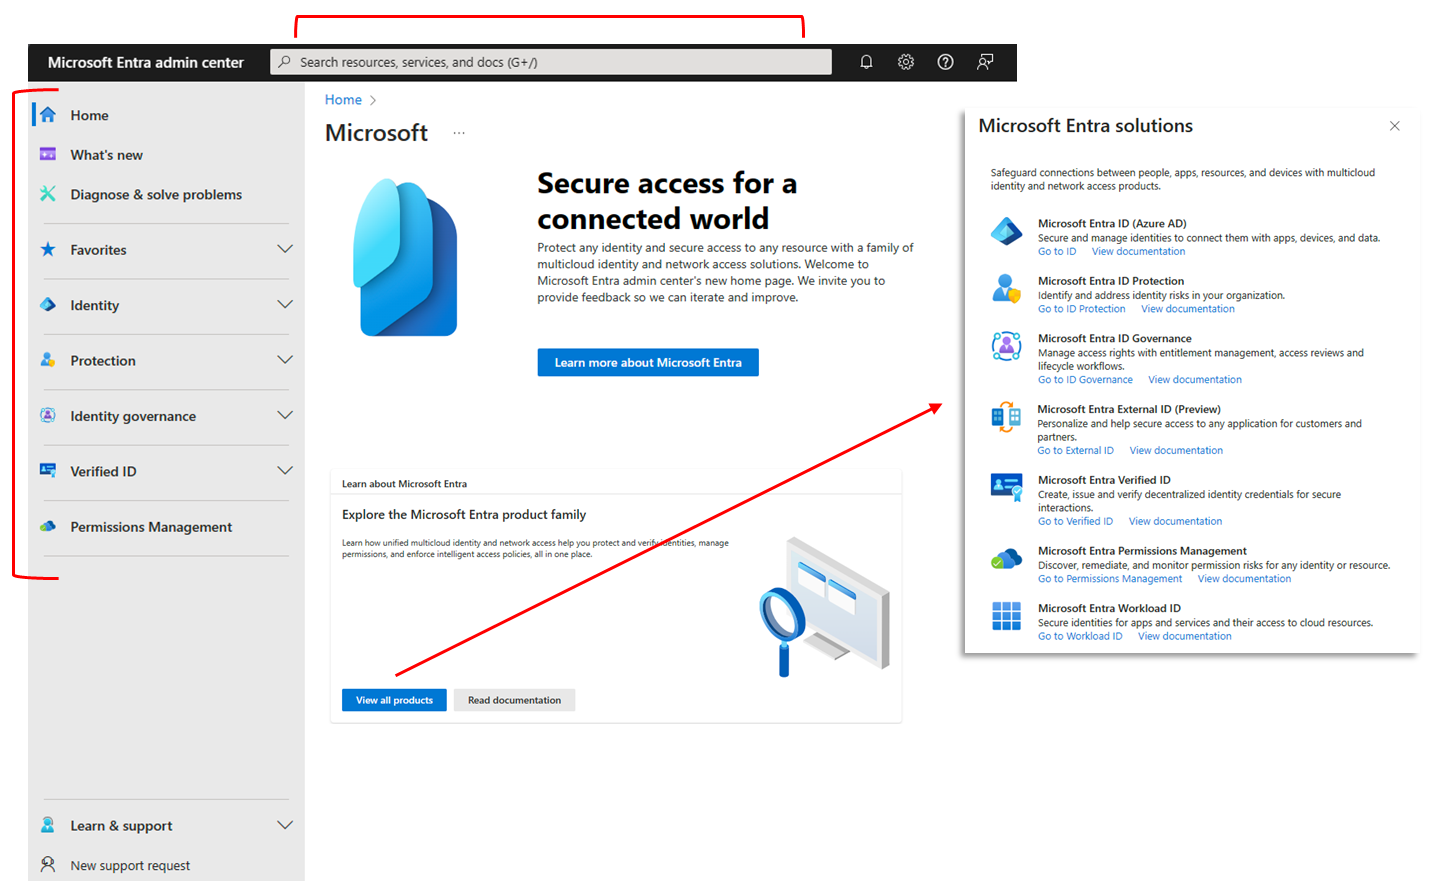Click the search resources, services, and docs field
The width and height of the screenshot is (1435, 888).
coord(551,62)
